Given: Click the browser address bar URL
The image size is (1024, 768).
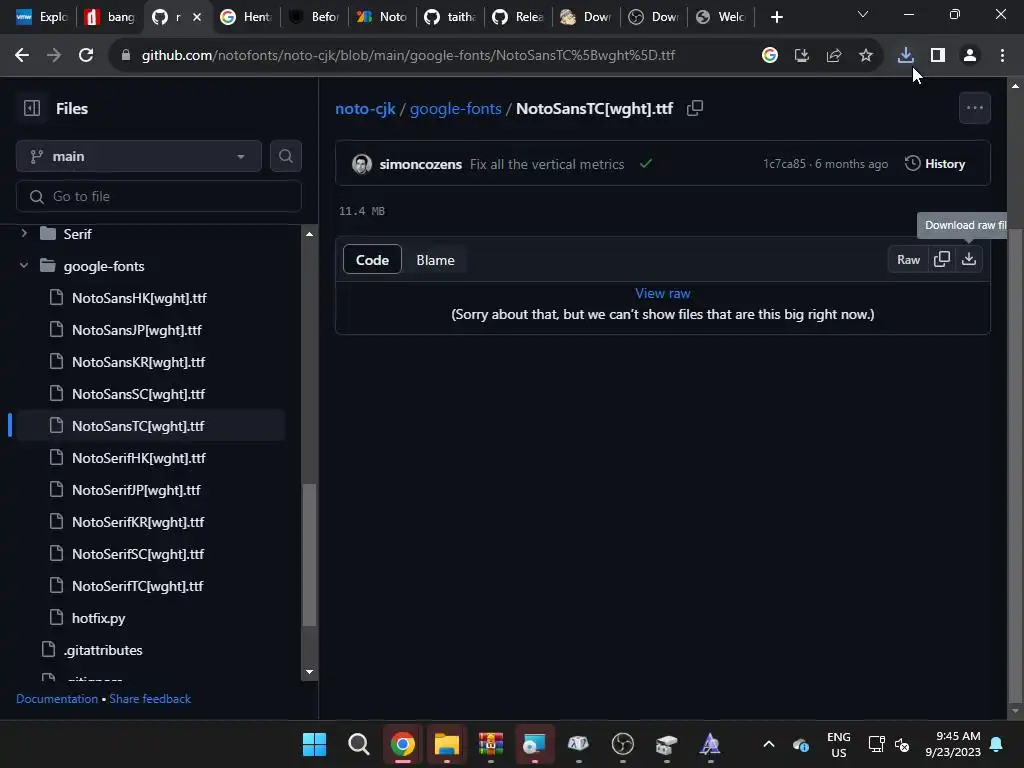Looking at the screenshot, I should (408, 56).
